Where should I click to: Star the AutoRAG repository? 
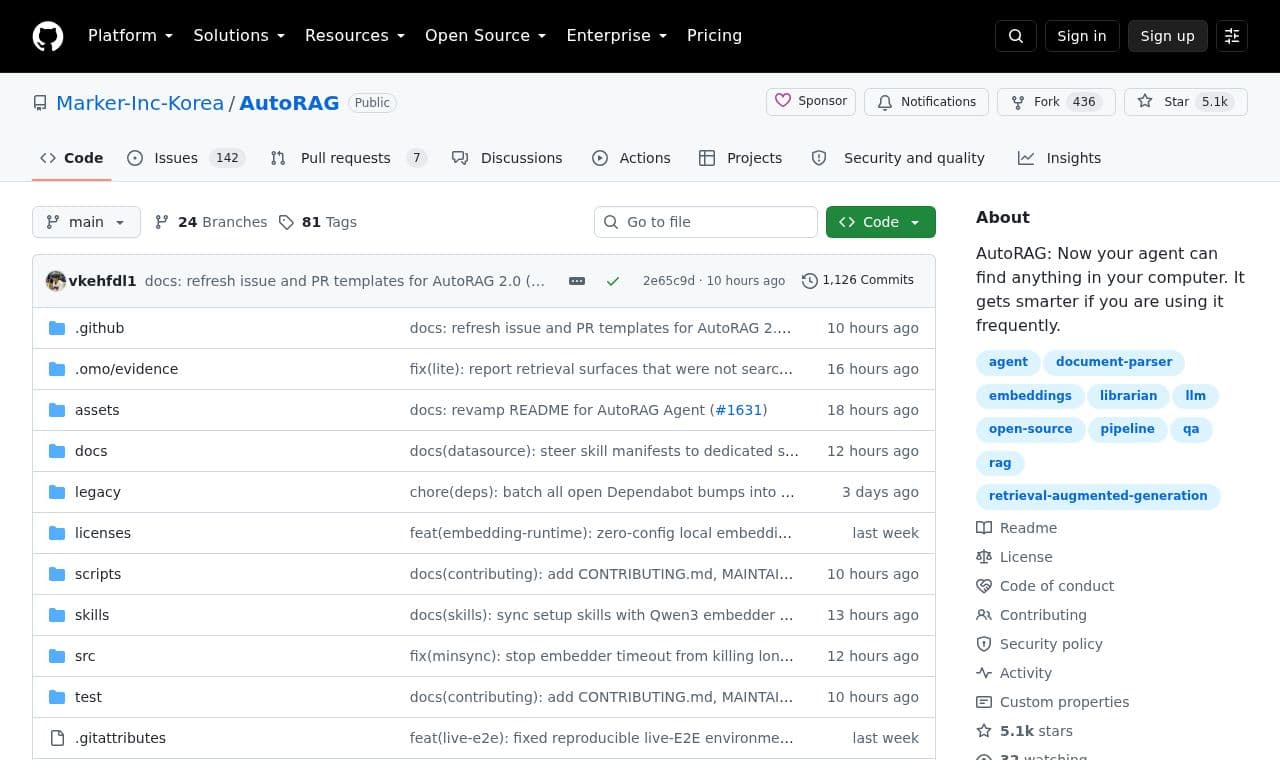1186,102
